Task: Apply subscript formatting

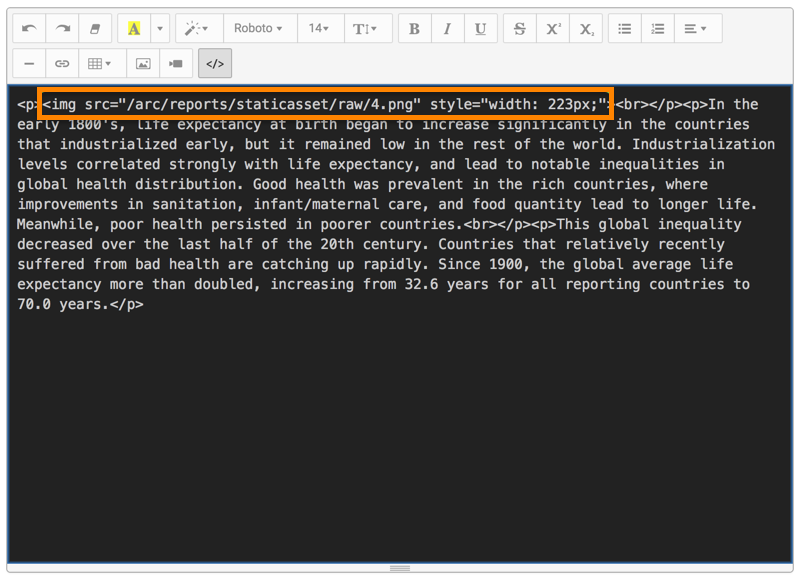Action: click(x=585, y=29)
